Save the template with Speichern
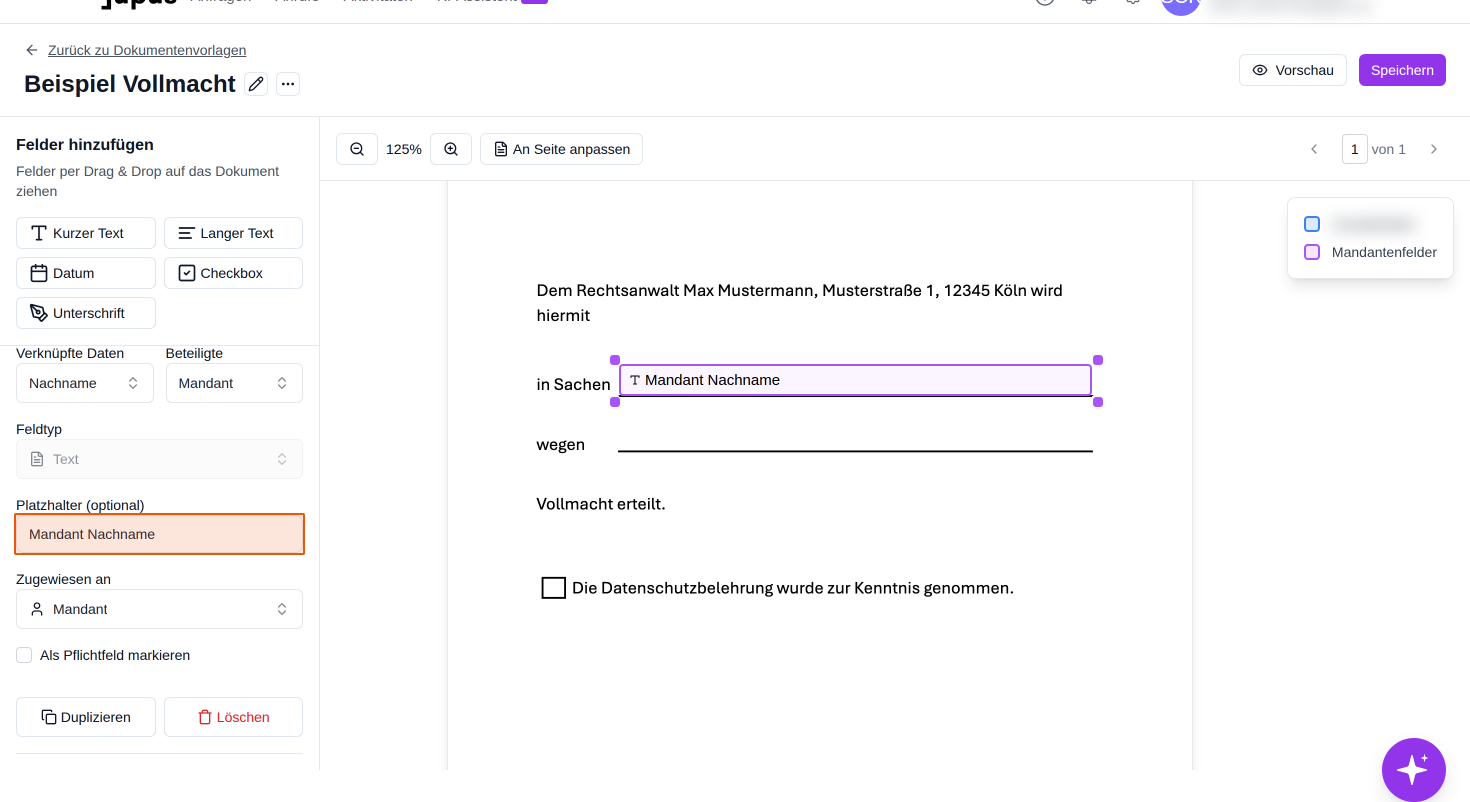This screenshot has height=802, width=1470. (x=1402, y=70)
